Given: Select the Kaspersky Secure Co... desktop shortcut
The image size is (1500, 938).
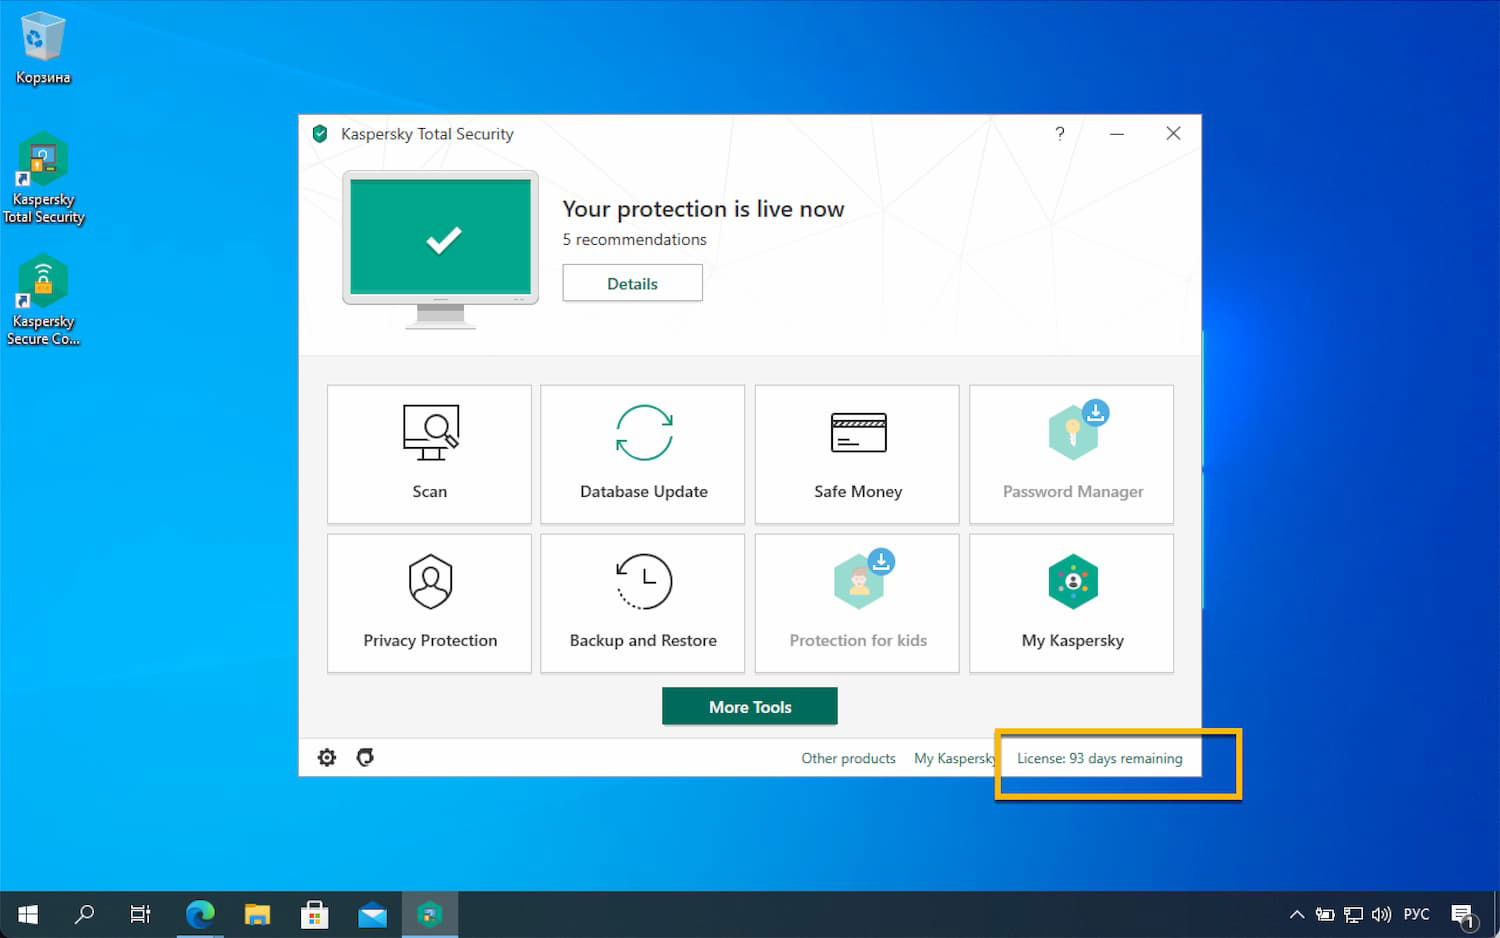Looking at the screenshot, I should (43, 301).
